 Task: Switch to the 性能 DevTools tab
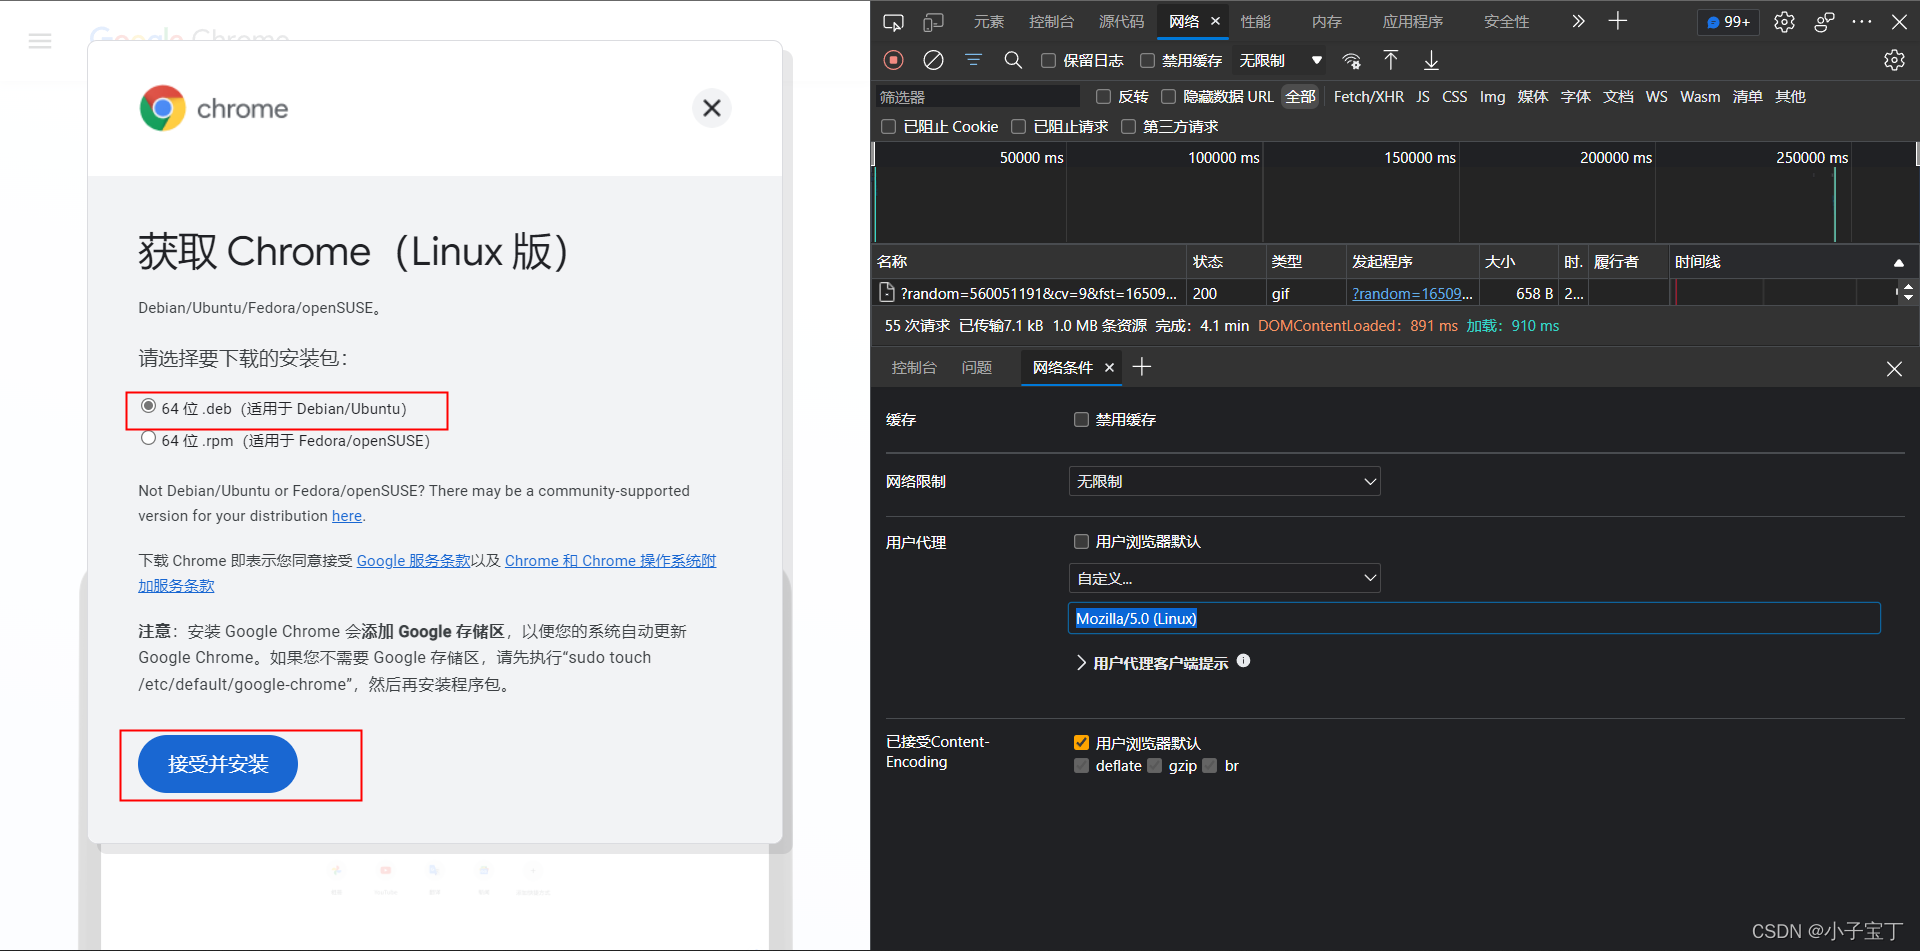(x=1256, y=22)
